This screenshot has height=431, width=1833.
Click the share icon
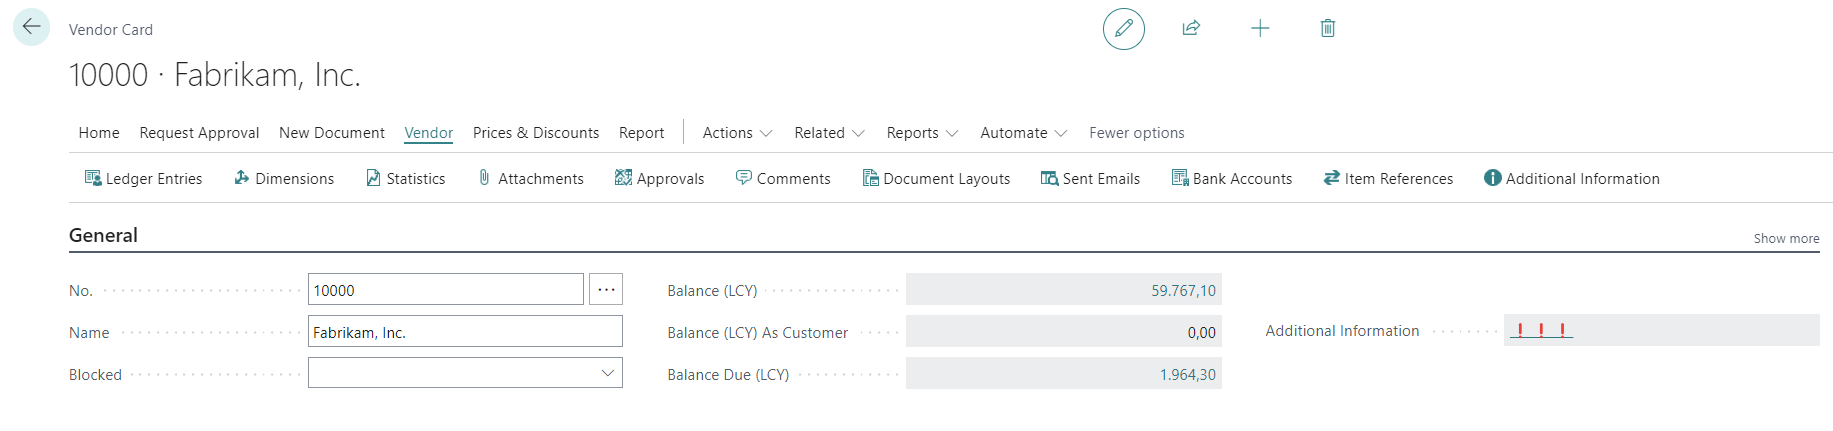point(1191,28)
